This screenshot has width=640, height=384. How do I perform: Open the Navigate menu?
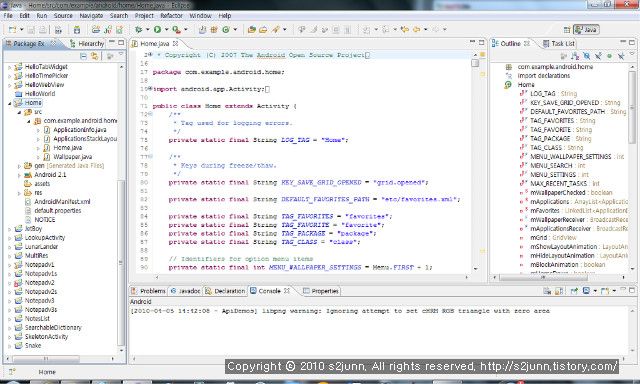click(x=91, y=16)
